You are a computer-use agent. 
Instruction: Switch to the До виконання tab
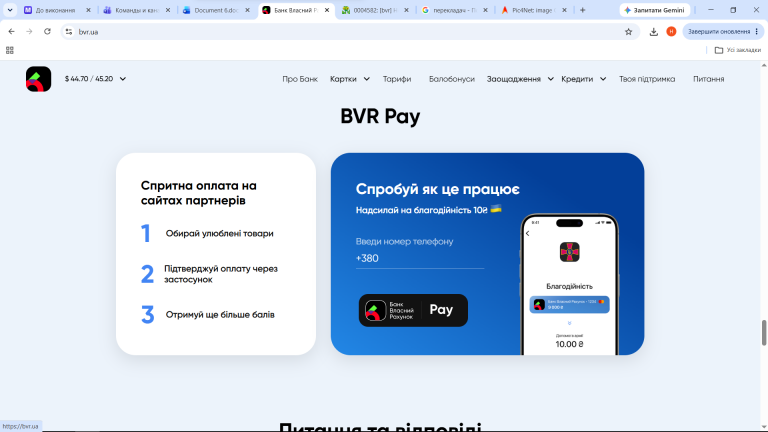pyautogui.click(x=55, y=10)
